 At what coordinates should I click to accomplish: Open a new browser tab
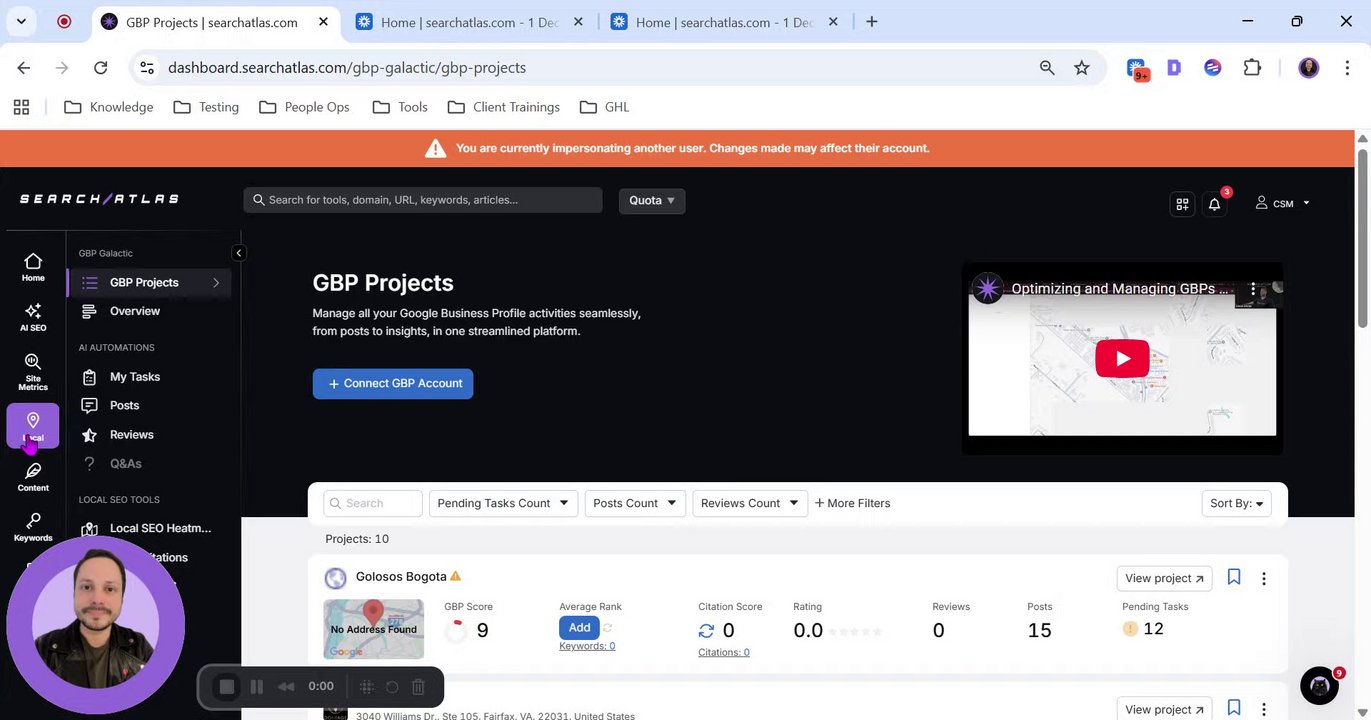tap(871, 21)
